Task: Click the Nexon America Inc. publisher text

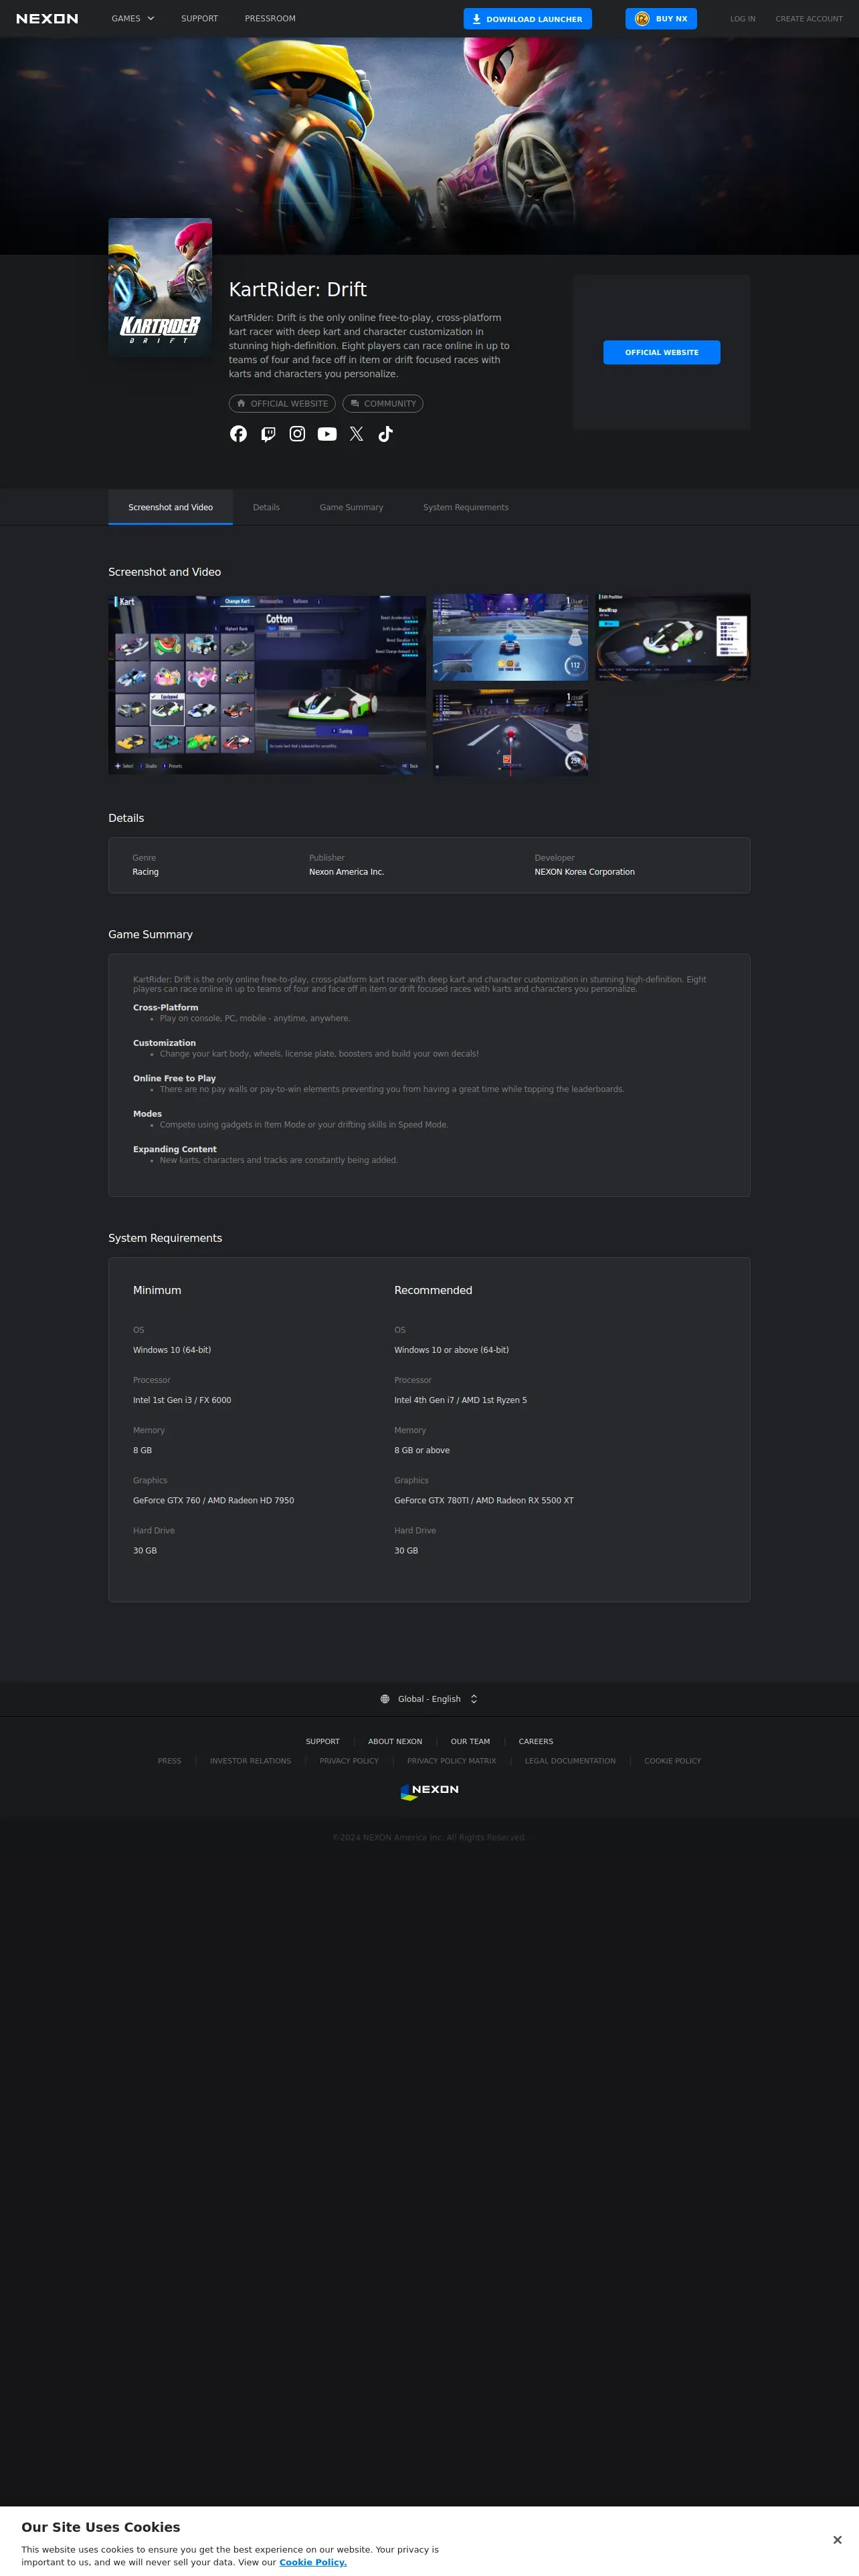Action: [x=346, y=872]
